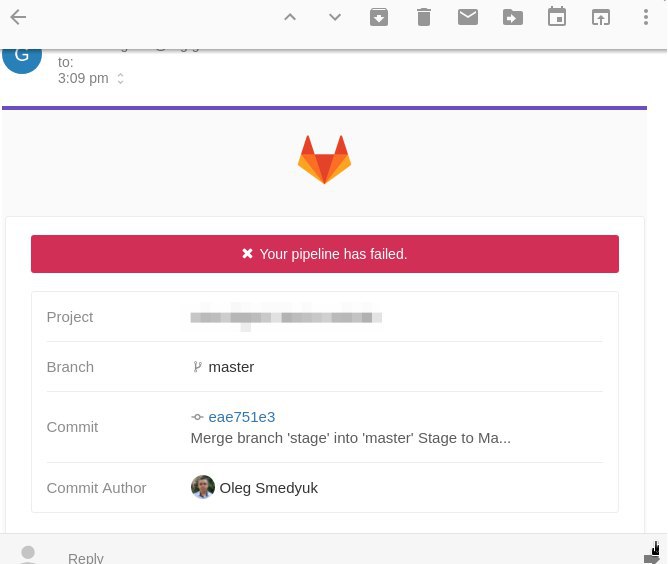Delete this email with the trash icon
Screen dimensions: 668x564
coord(424,17)
